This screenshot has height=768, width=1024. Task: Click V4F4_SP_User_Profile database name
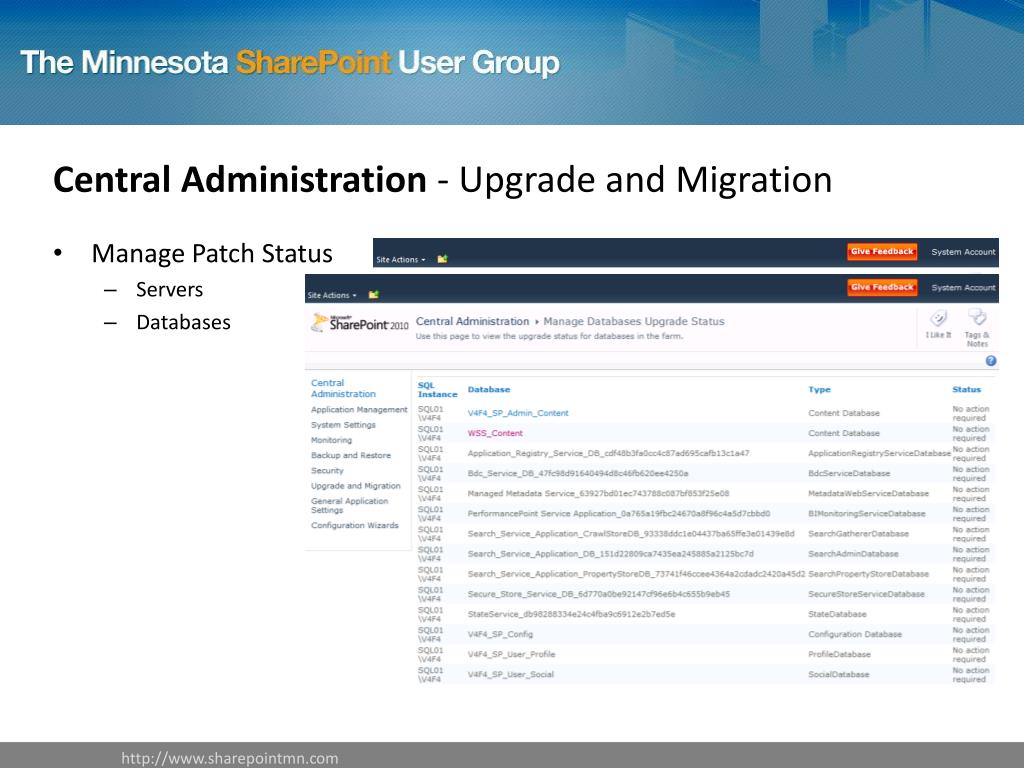(x=511, y=654)
